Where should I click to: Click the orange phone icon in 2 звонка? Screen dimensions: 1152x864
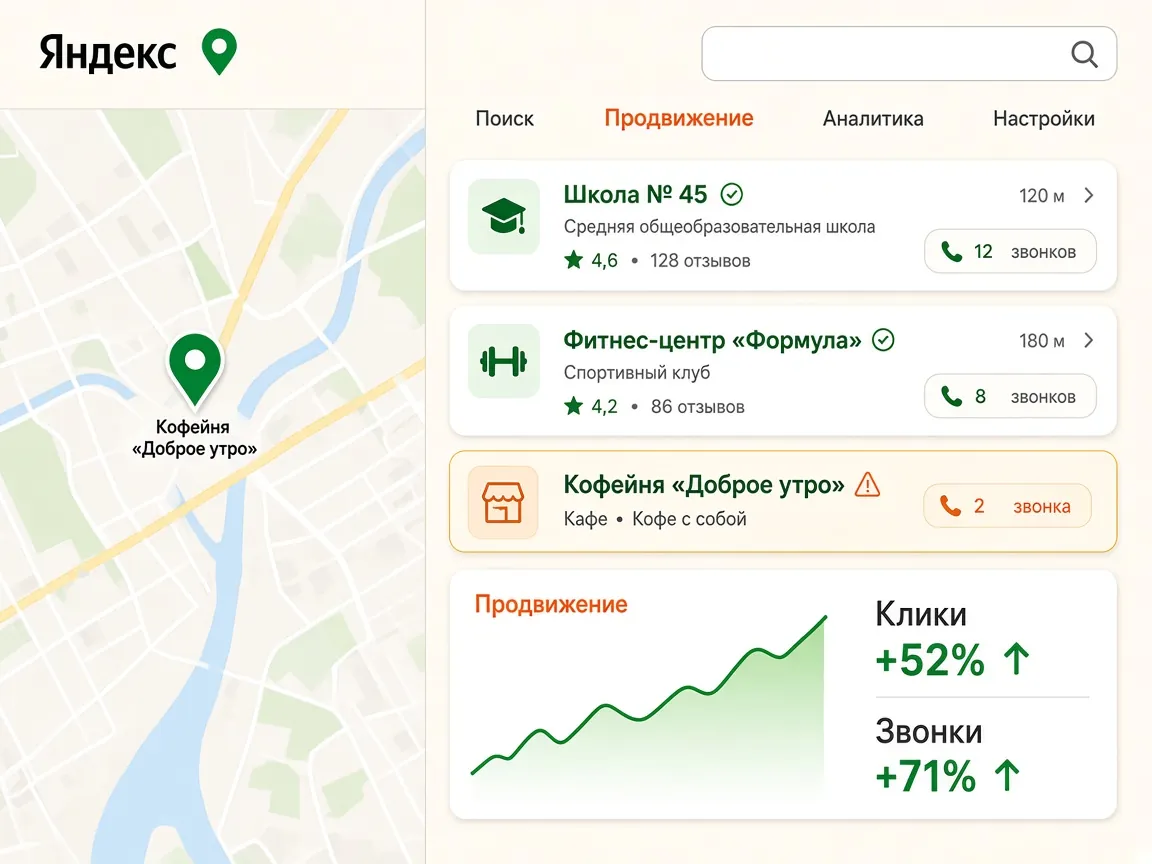pyautogui.click(x=951, y=505)
